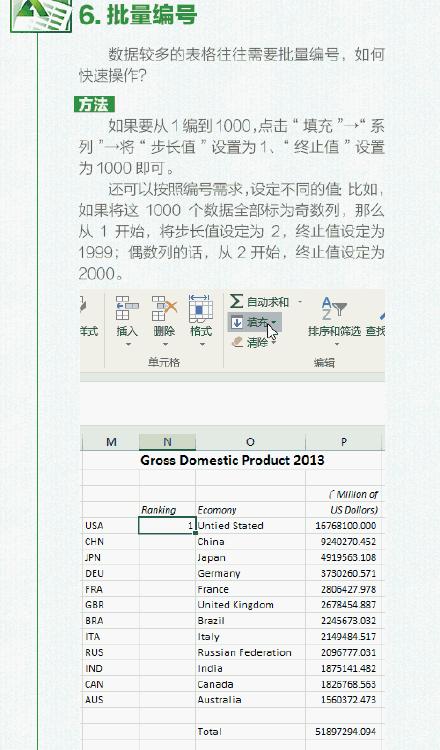Click the value 1875141.482
Viewport: 440px width, 750px height.
(349, 668)
